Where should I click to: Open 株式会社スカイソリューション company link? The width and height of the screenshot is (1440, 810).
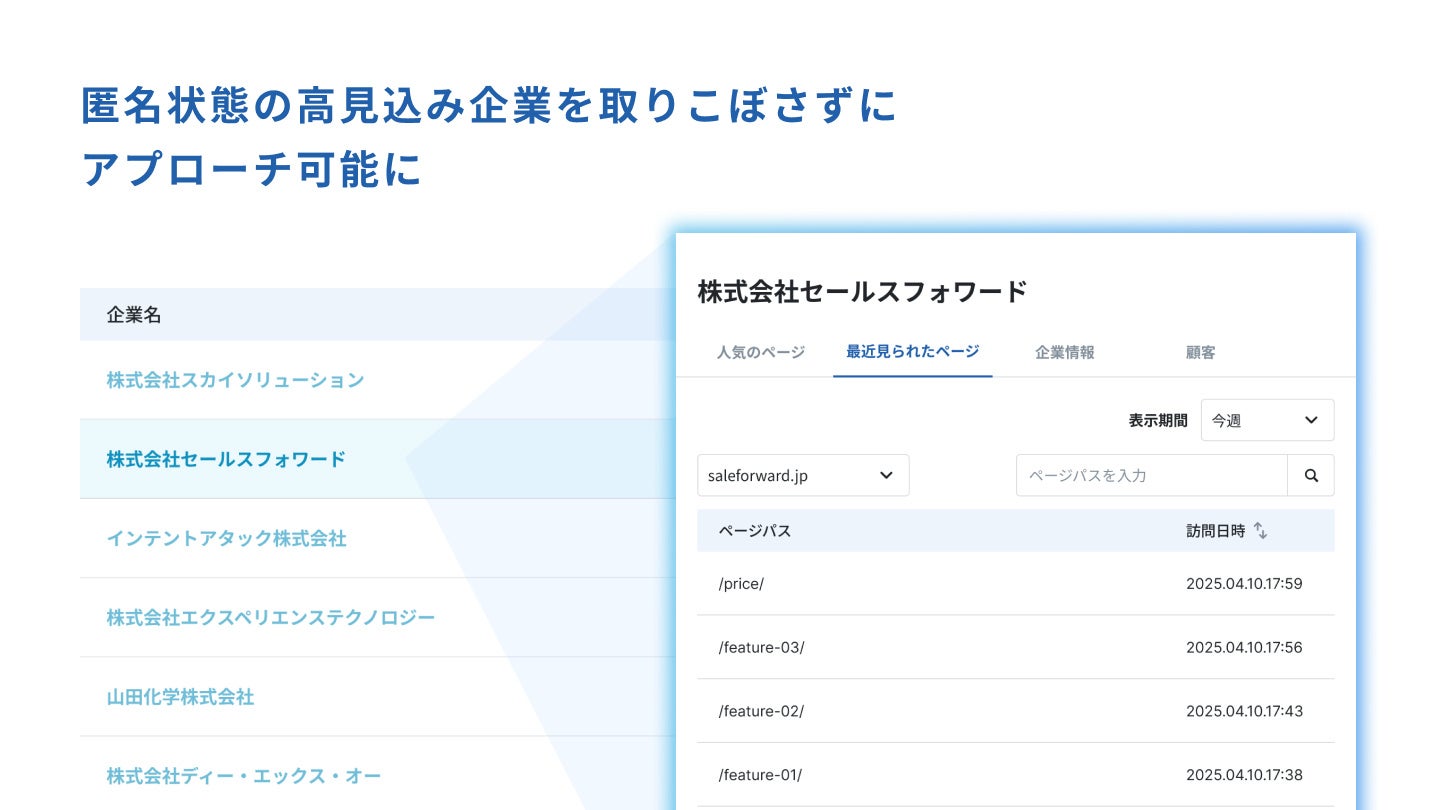(235, 380)
